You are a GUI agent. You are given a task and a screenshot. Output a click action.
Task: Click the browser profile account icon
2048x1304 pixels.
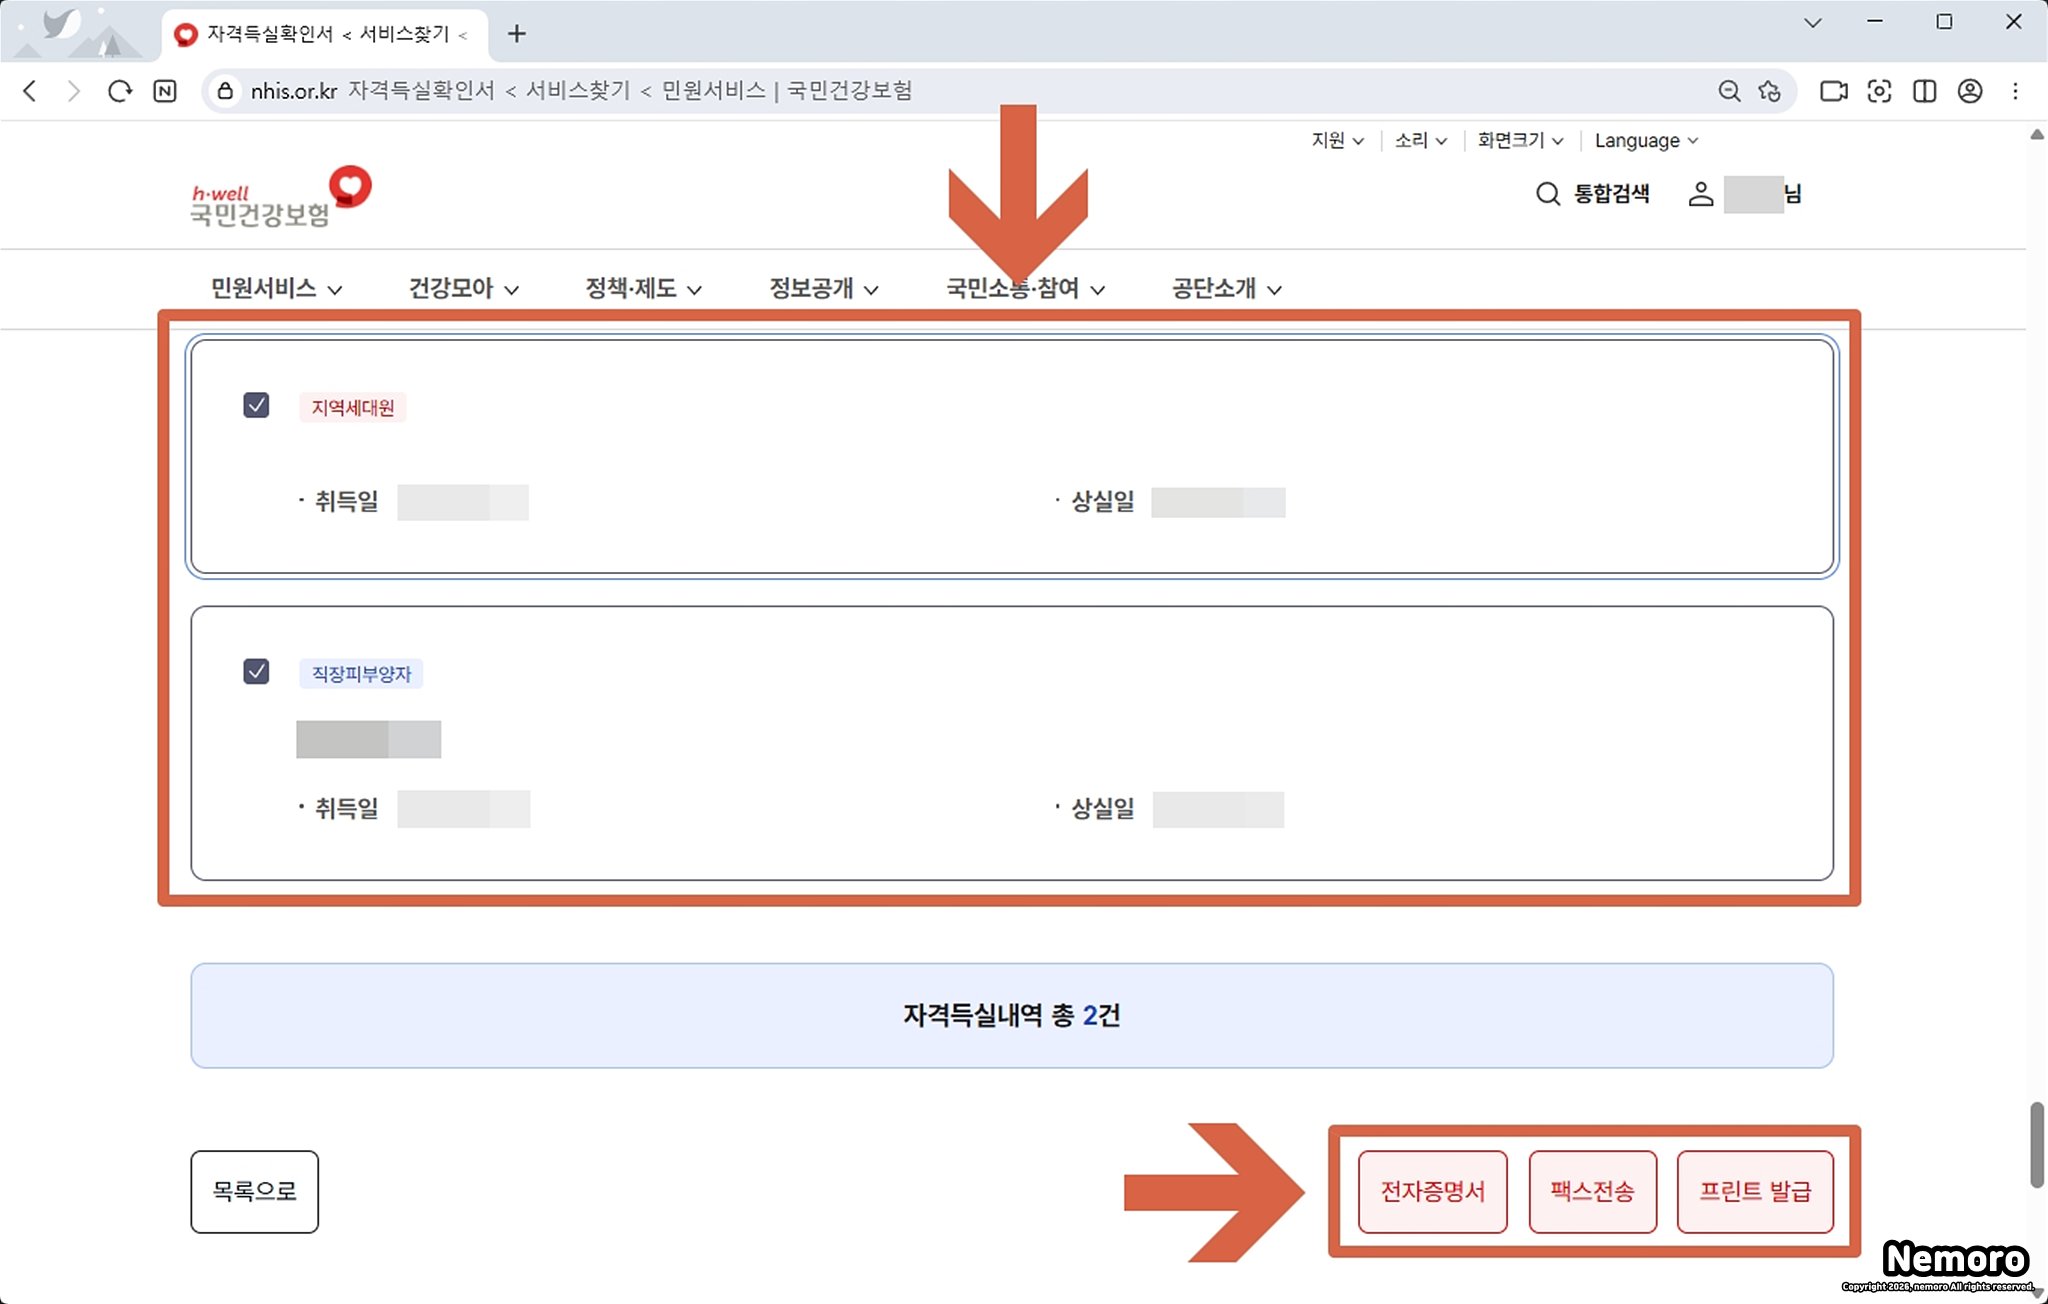pyautogui.click(x=1969, y=91)
